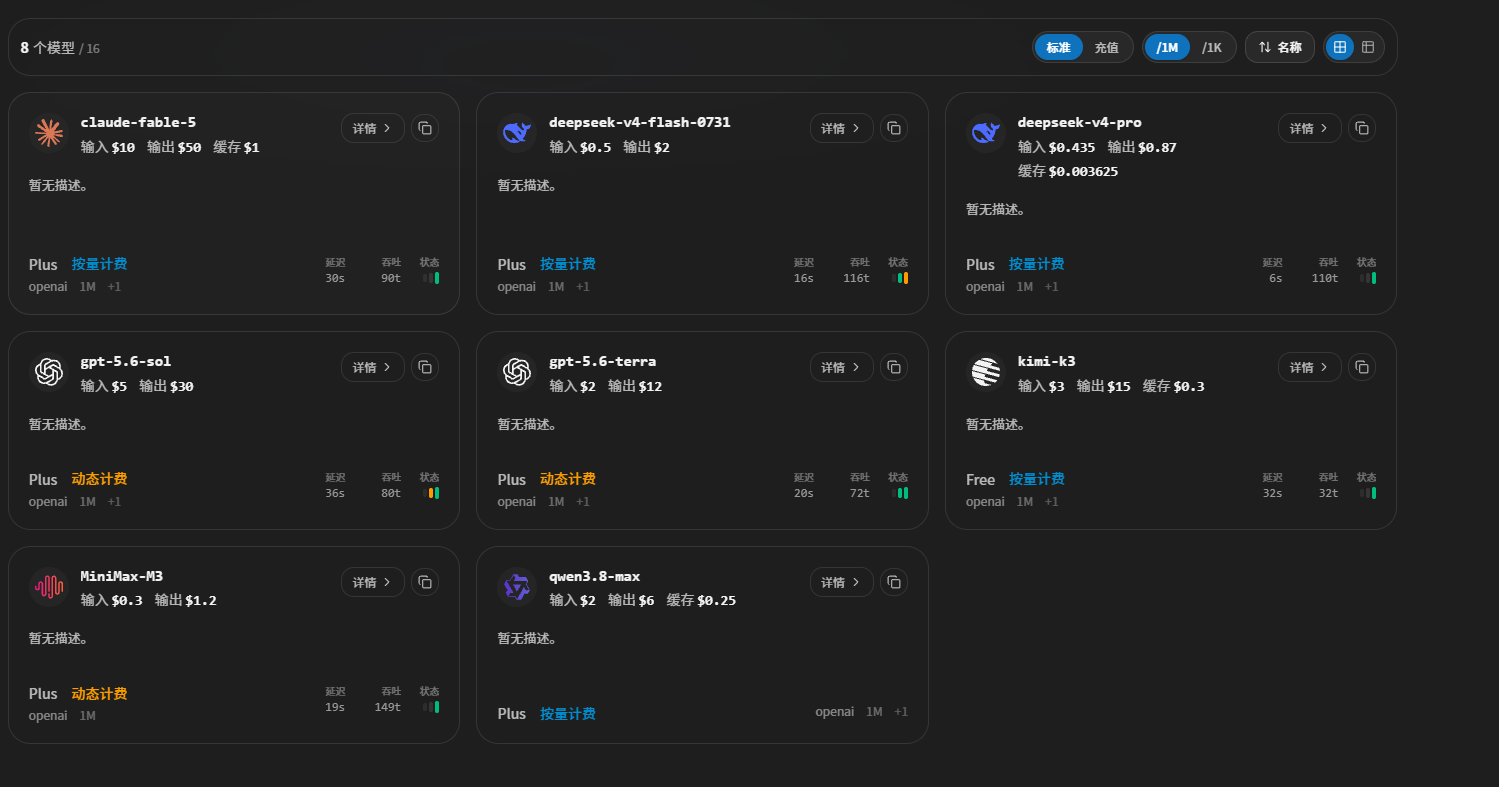This screenshot has width=1499, height=787.
Task: Select the 标准 pricing mode
Action: tap(1059, 47)
